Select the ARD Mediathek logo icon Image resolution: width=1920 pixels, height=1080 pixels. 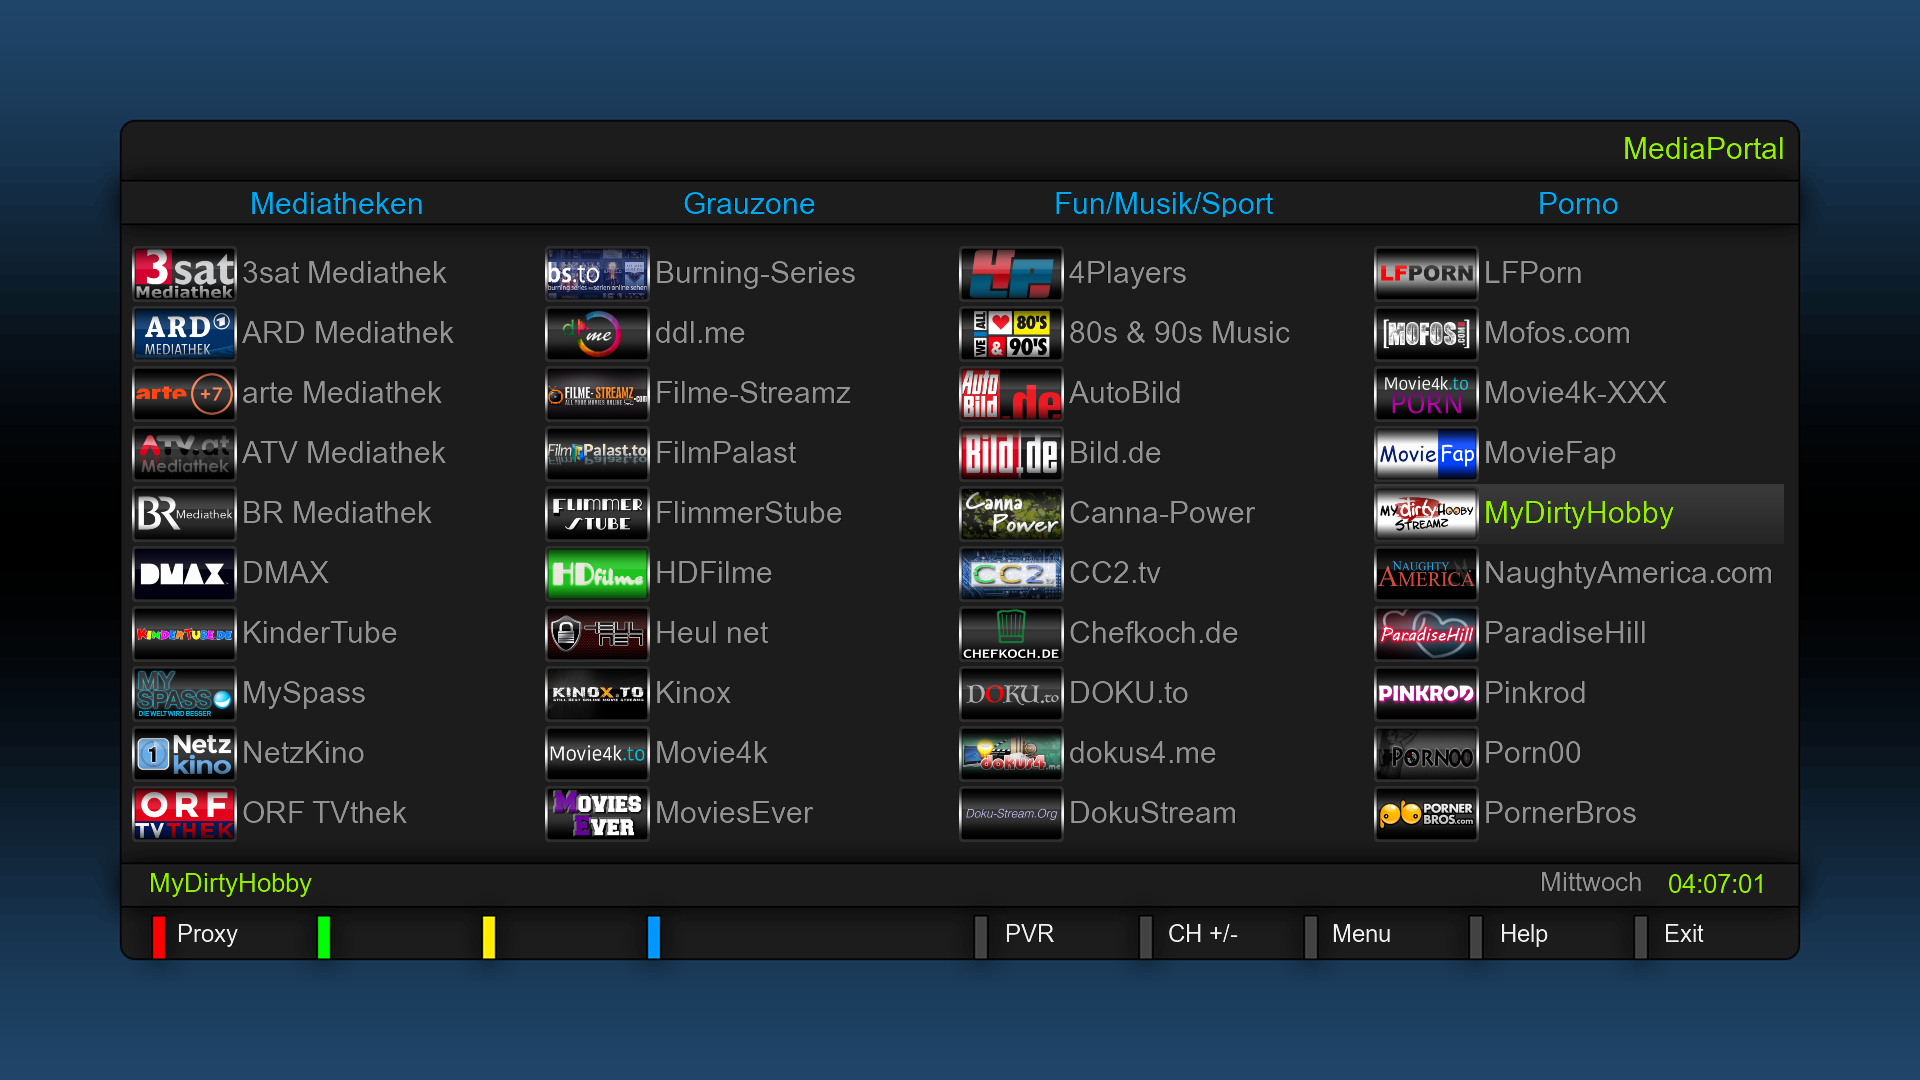point(184,334)
